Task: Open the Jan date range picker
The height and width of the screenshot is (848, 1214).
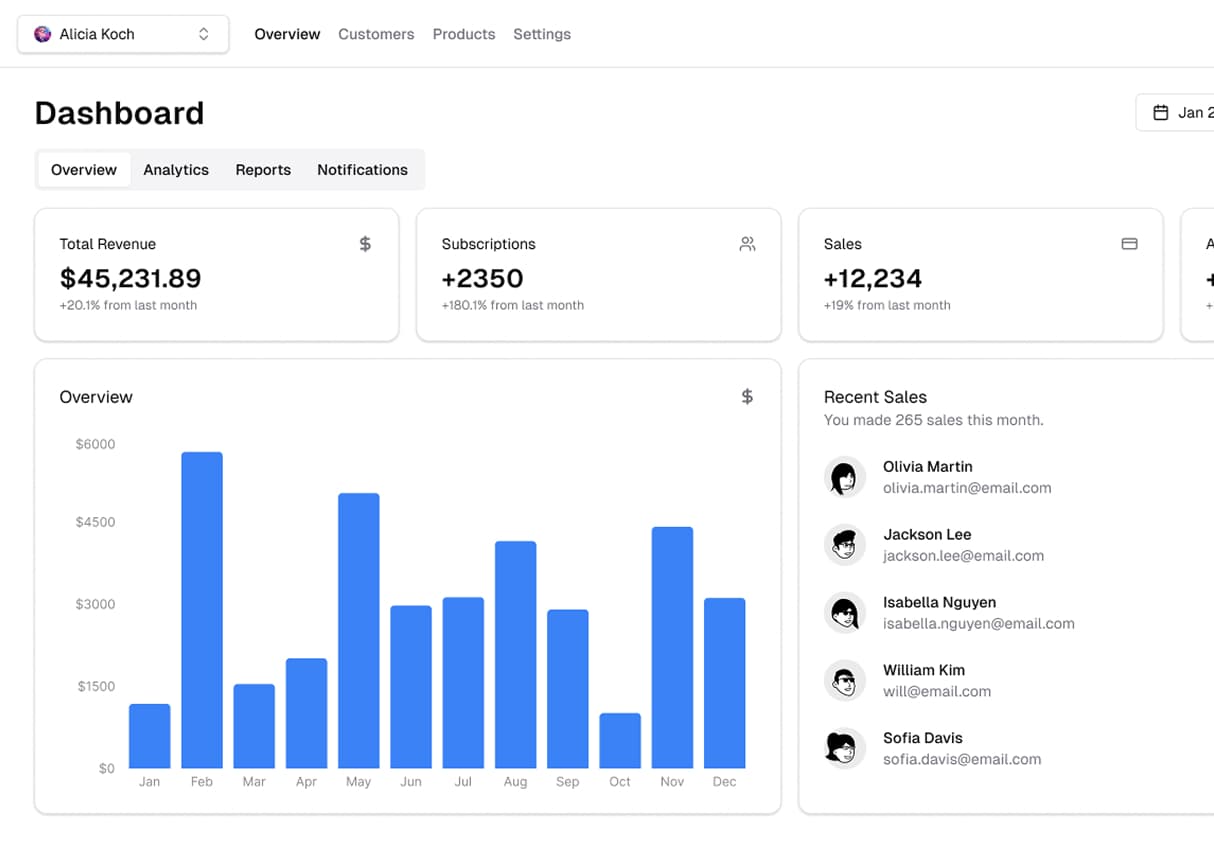Action: coord(1180,113)
